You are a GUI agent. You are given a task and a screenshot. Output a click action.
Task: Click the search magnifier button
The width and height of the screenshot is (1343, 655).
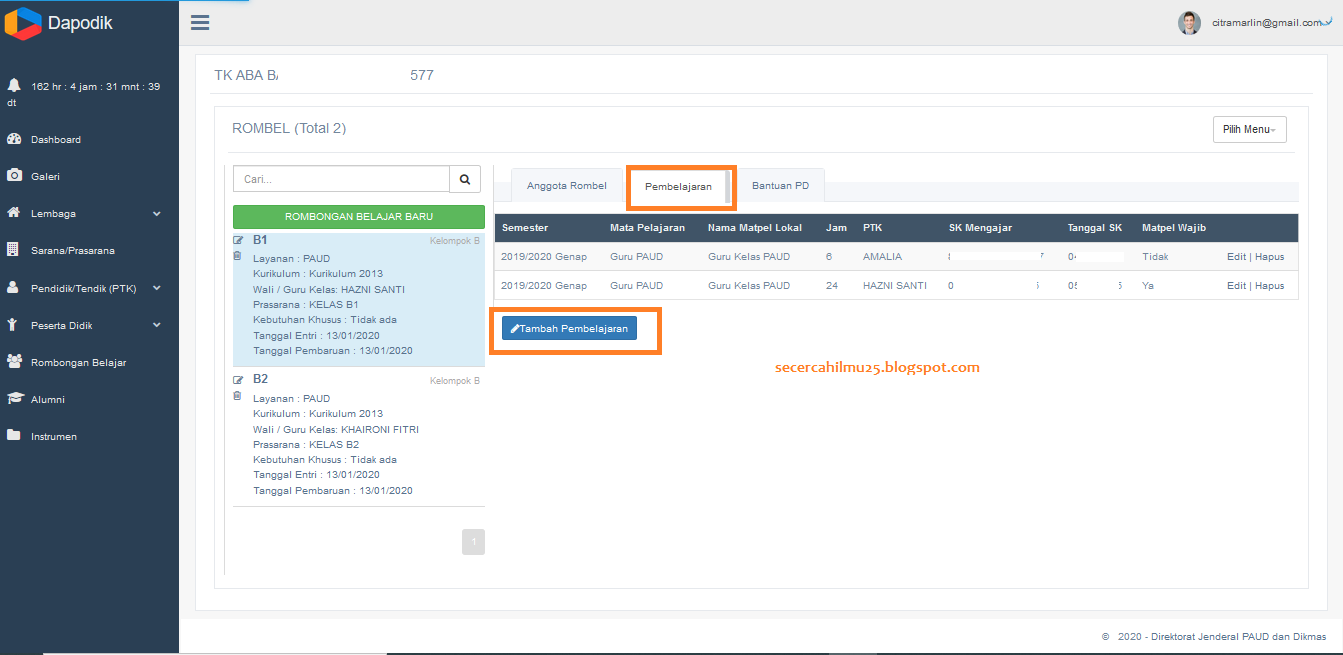(x=465, y=179)
